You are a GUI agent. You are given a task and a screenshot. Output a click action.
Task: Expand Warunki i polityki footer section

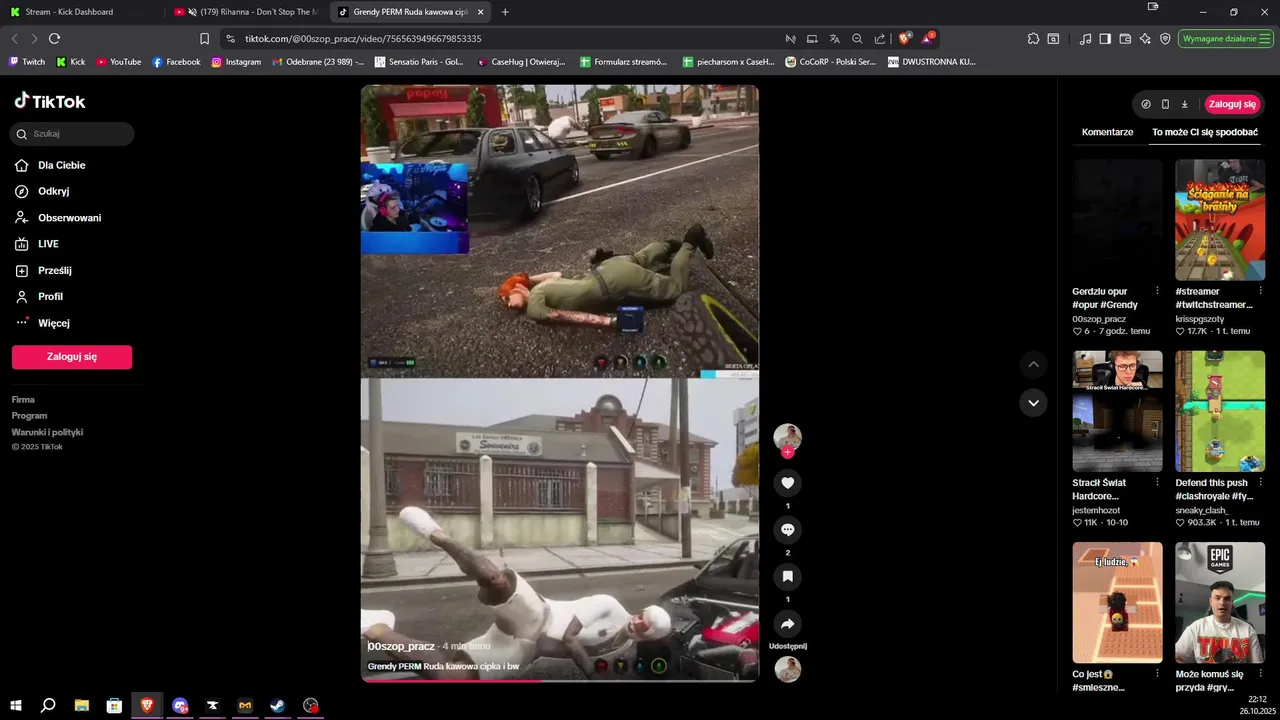click(x=47, y=432)
